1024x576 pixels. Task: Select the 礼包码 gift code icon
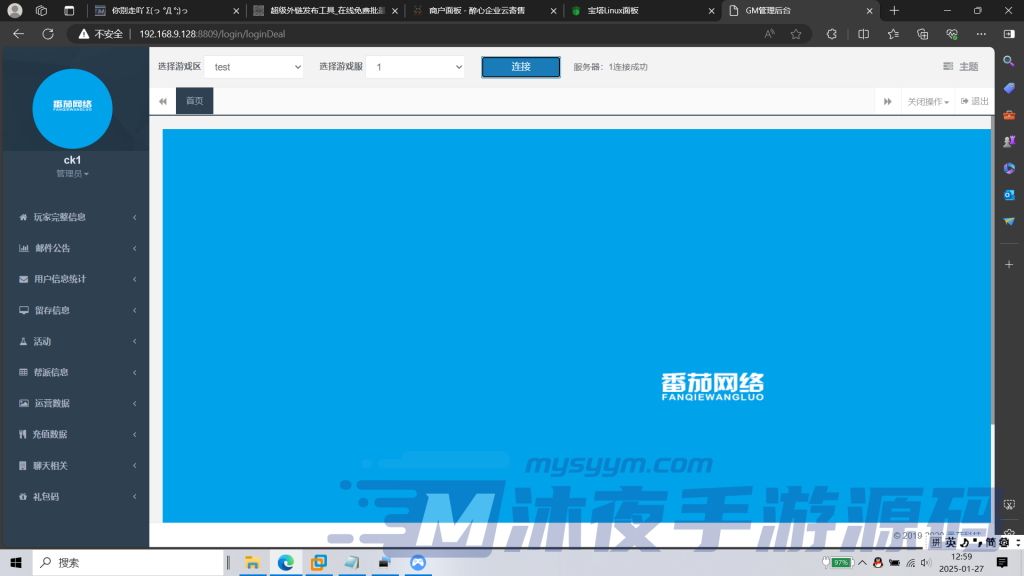[x=23, y=496]
